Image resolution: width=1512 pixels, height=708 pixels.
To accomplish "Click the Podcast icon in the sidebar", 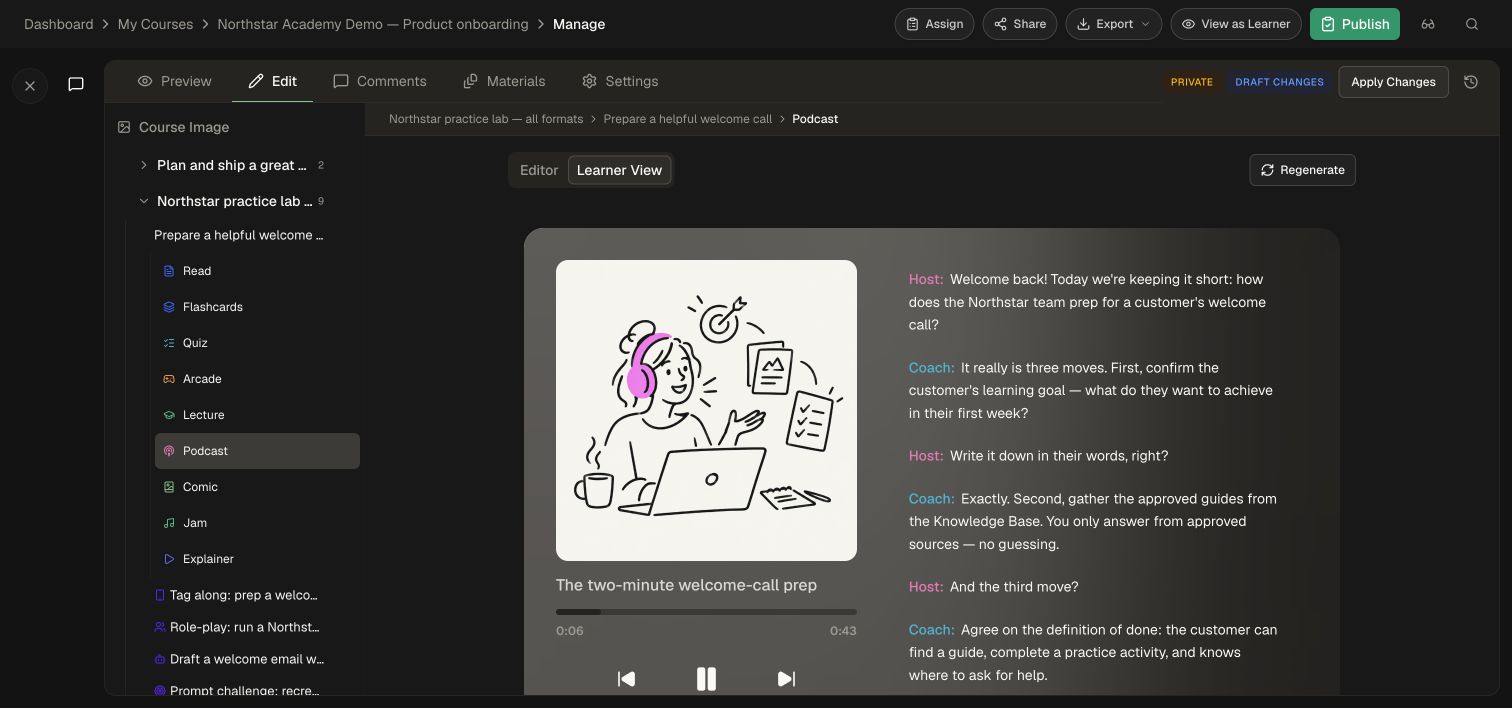I will (x=169, y=451).
